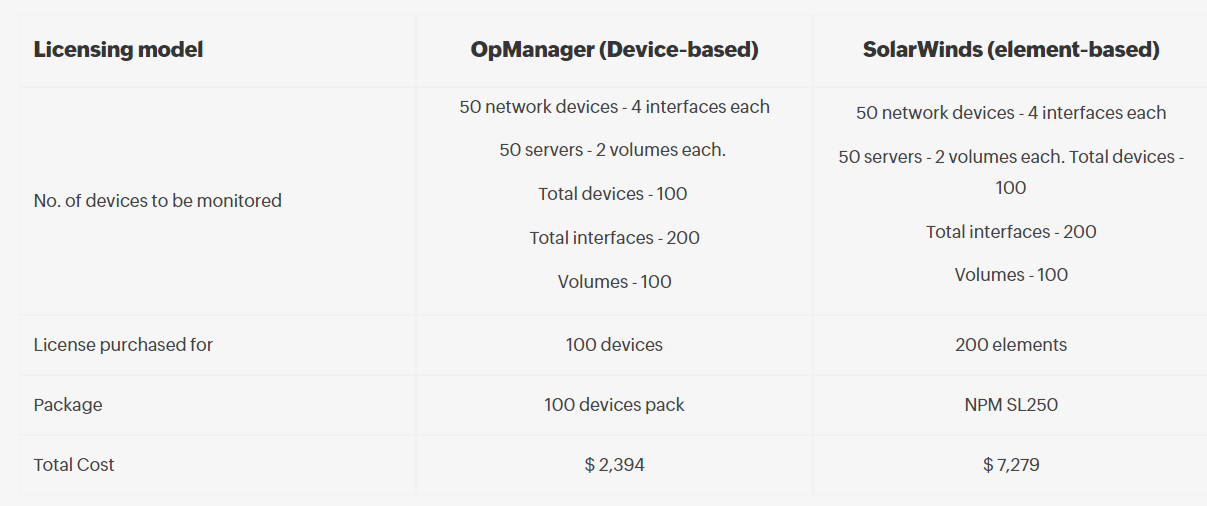
Task: Click the 'Licensing model' header cell
Action: (x=118, y=50)
